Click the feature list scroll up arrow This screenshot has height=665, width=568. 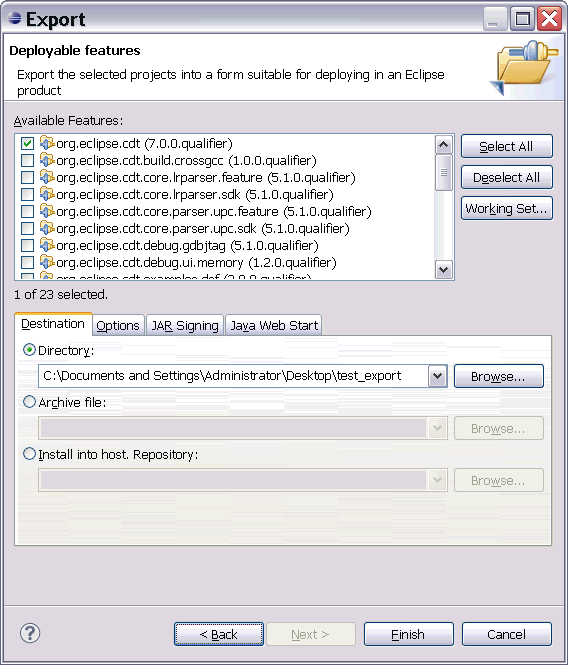[444, 145]
